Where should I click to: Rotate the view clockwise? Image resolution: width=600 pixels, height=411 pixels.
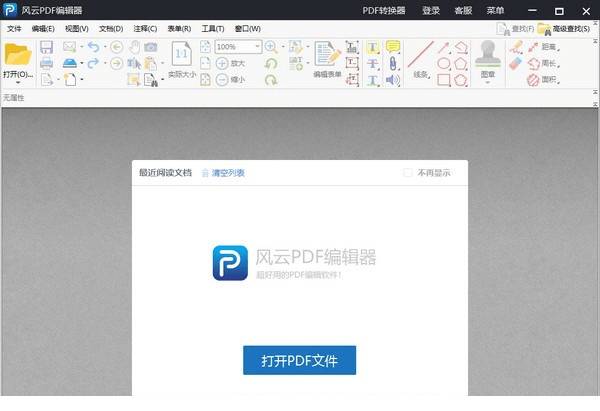271,80
